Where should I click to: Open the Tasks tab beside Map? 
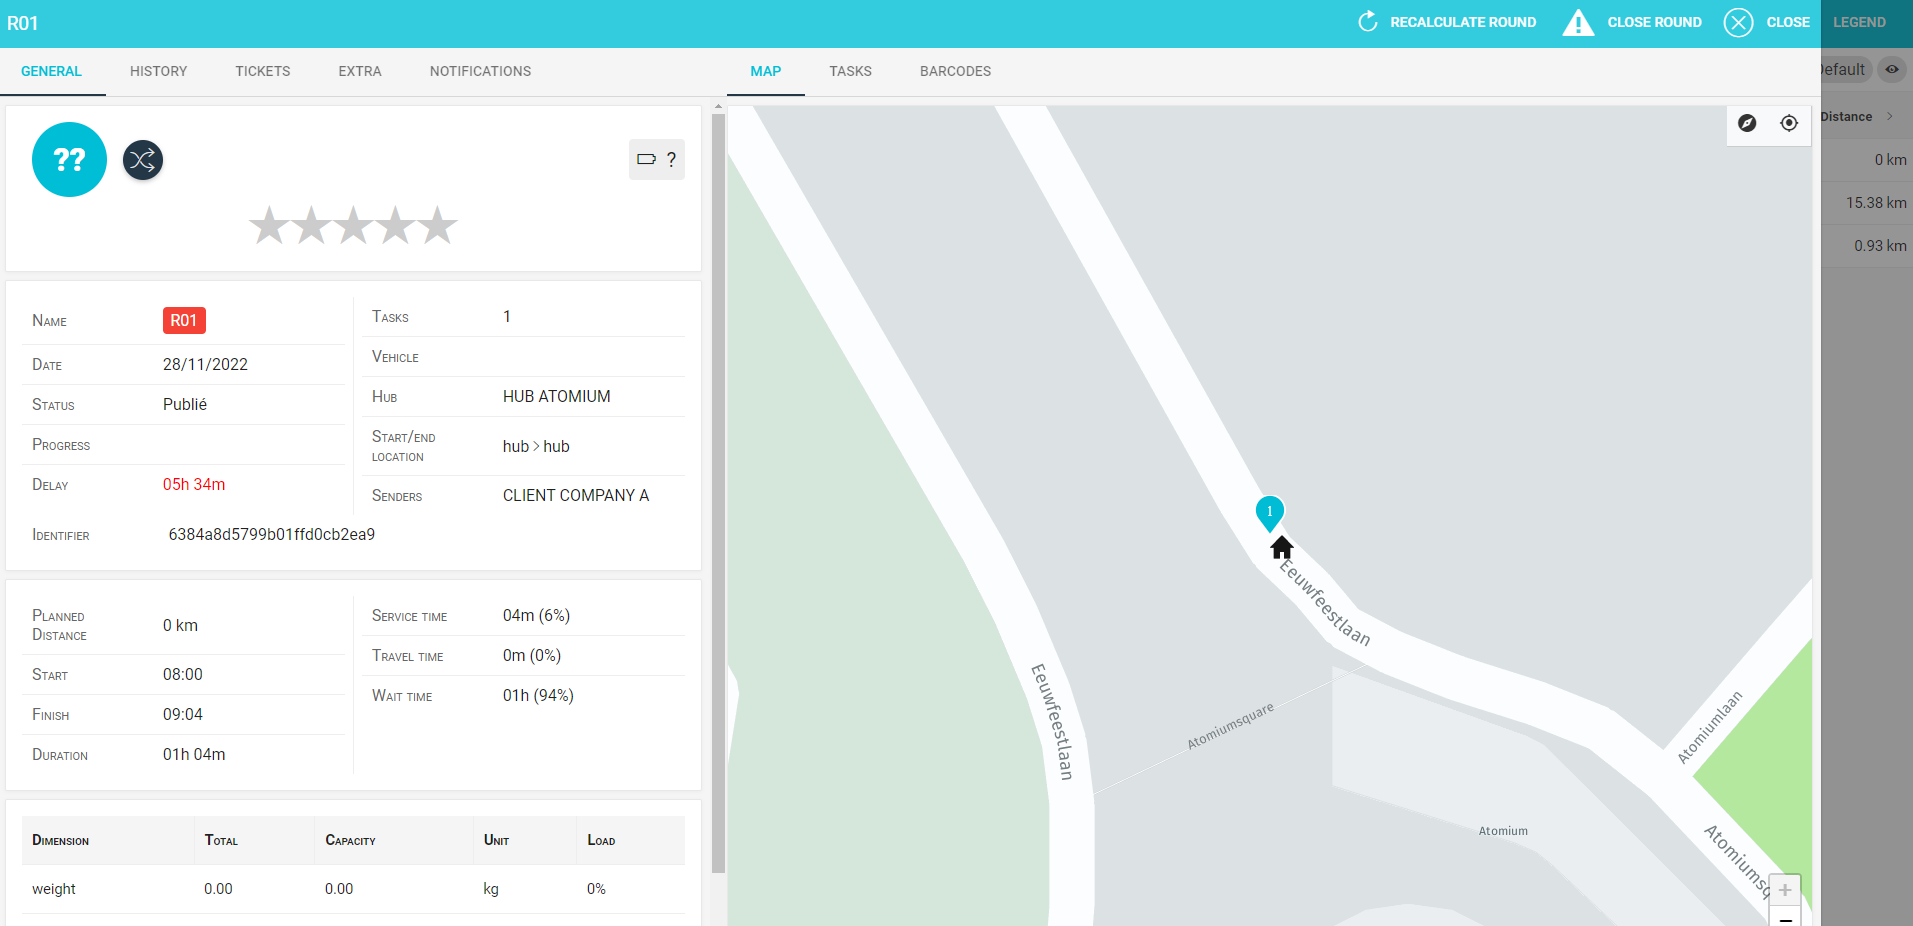pyautogui.click(x=850, y=71)
